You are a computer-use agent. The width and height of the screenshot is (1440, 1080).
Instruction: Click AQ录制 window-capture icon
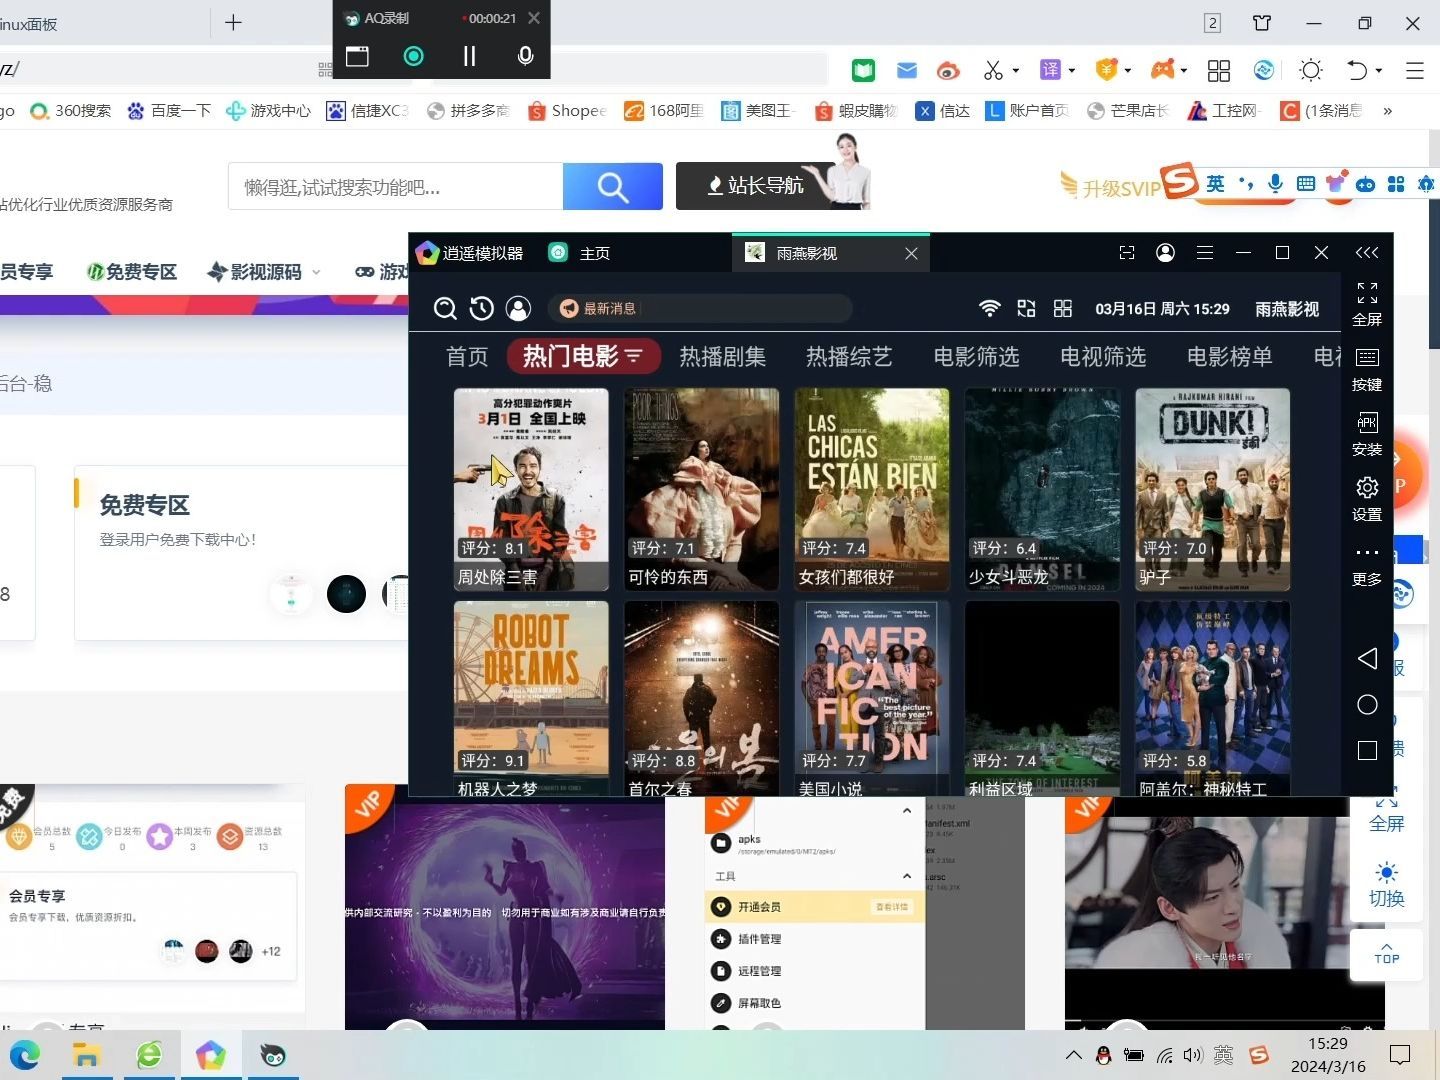[x=357, y=56]
